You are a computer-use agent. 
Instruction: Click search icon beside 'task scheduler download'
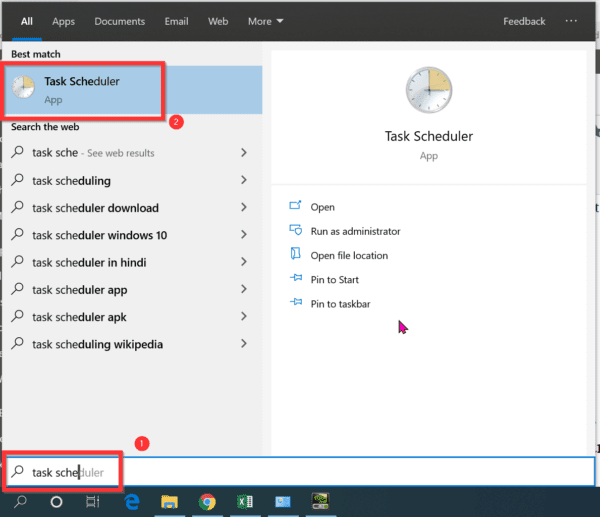pos(17,207)
